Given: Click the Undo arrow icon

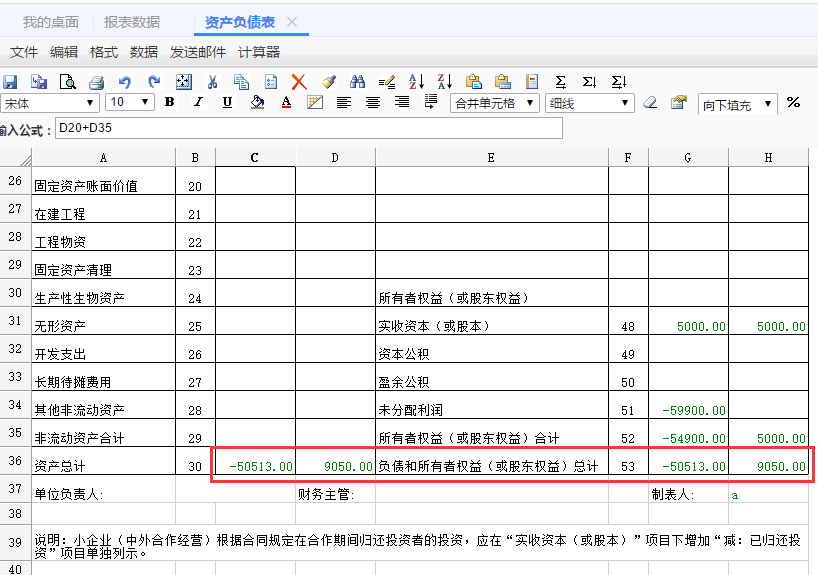Looking at the screenshot, I should point(125,82).
